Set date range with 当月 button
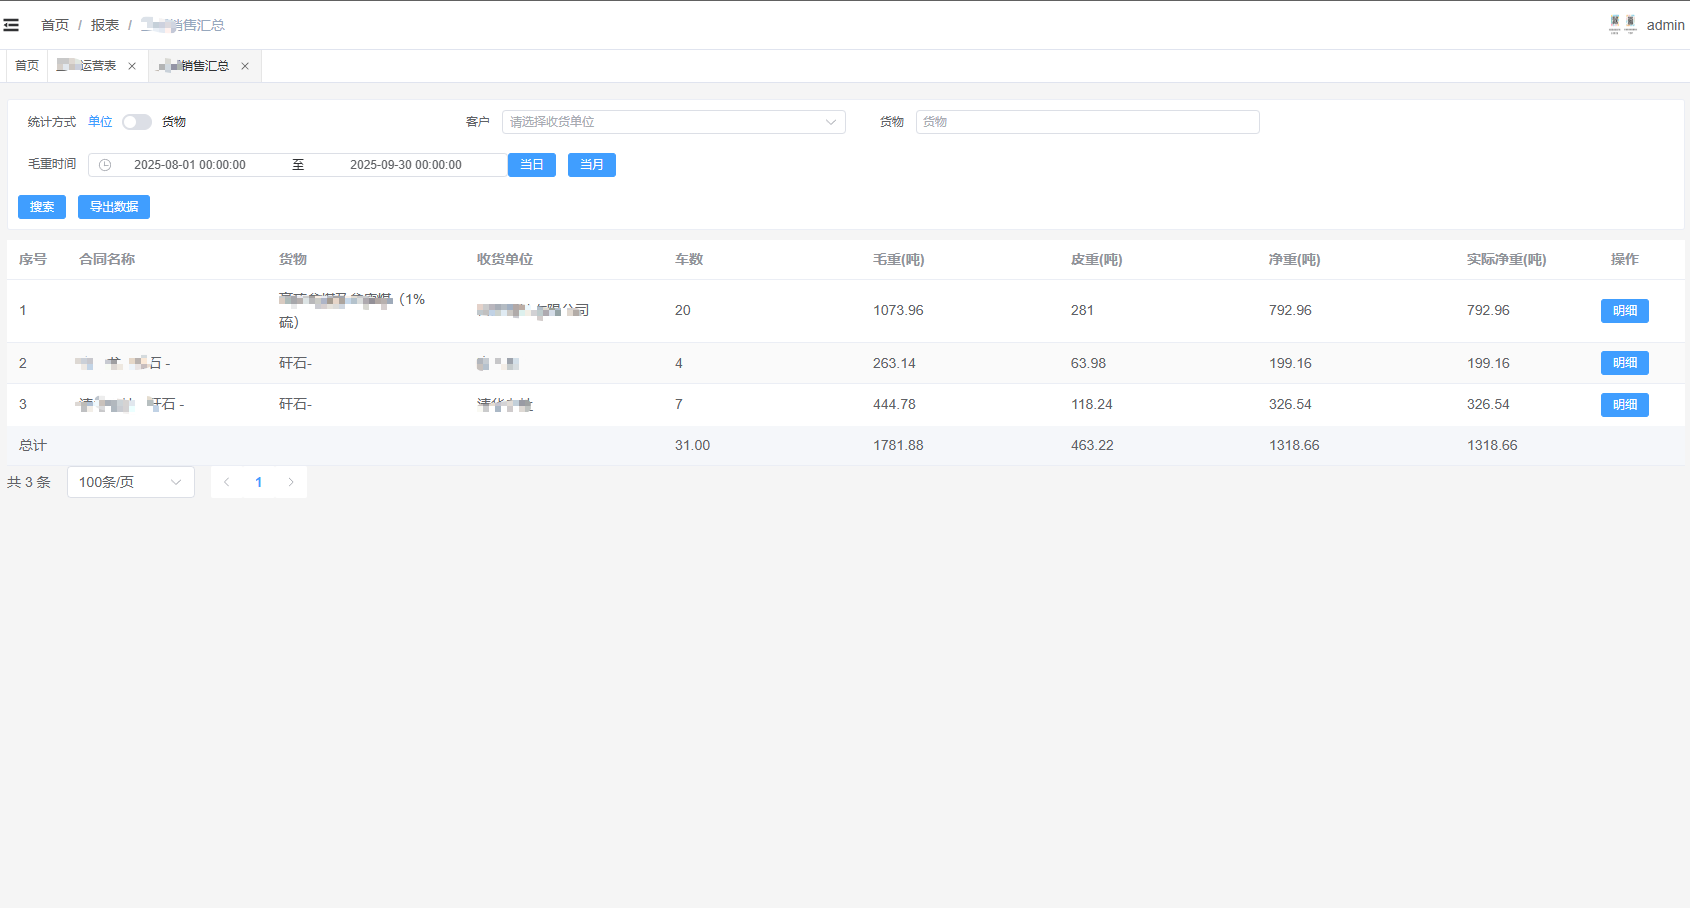The width and height of the screenshot is (1690, 908). [591, 165]
